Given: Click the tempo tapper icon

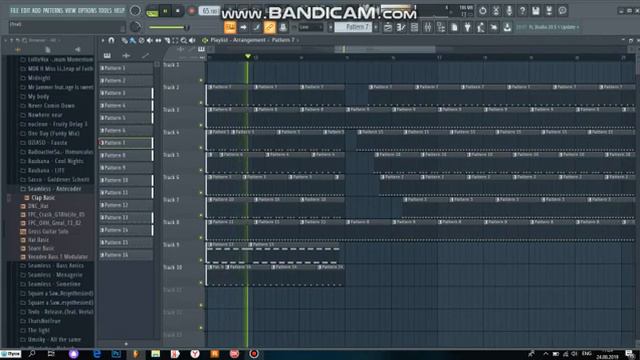Looking at the screenshot, I should coord(481,27).
